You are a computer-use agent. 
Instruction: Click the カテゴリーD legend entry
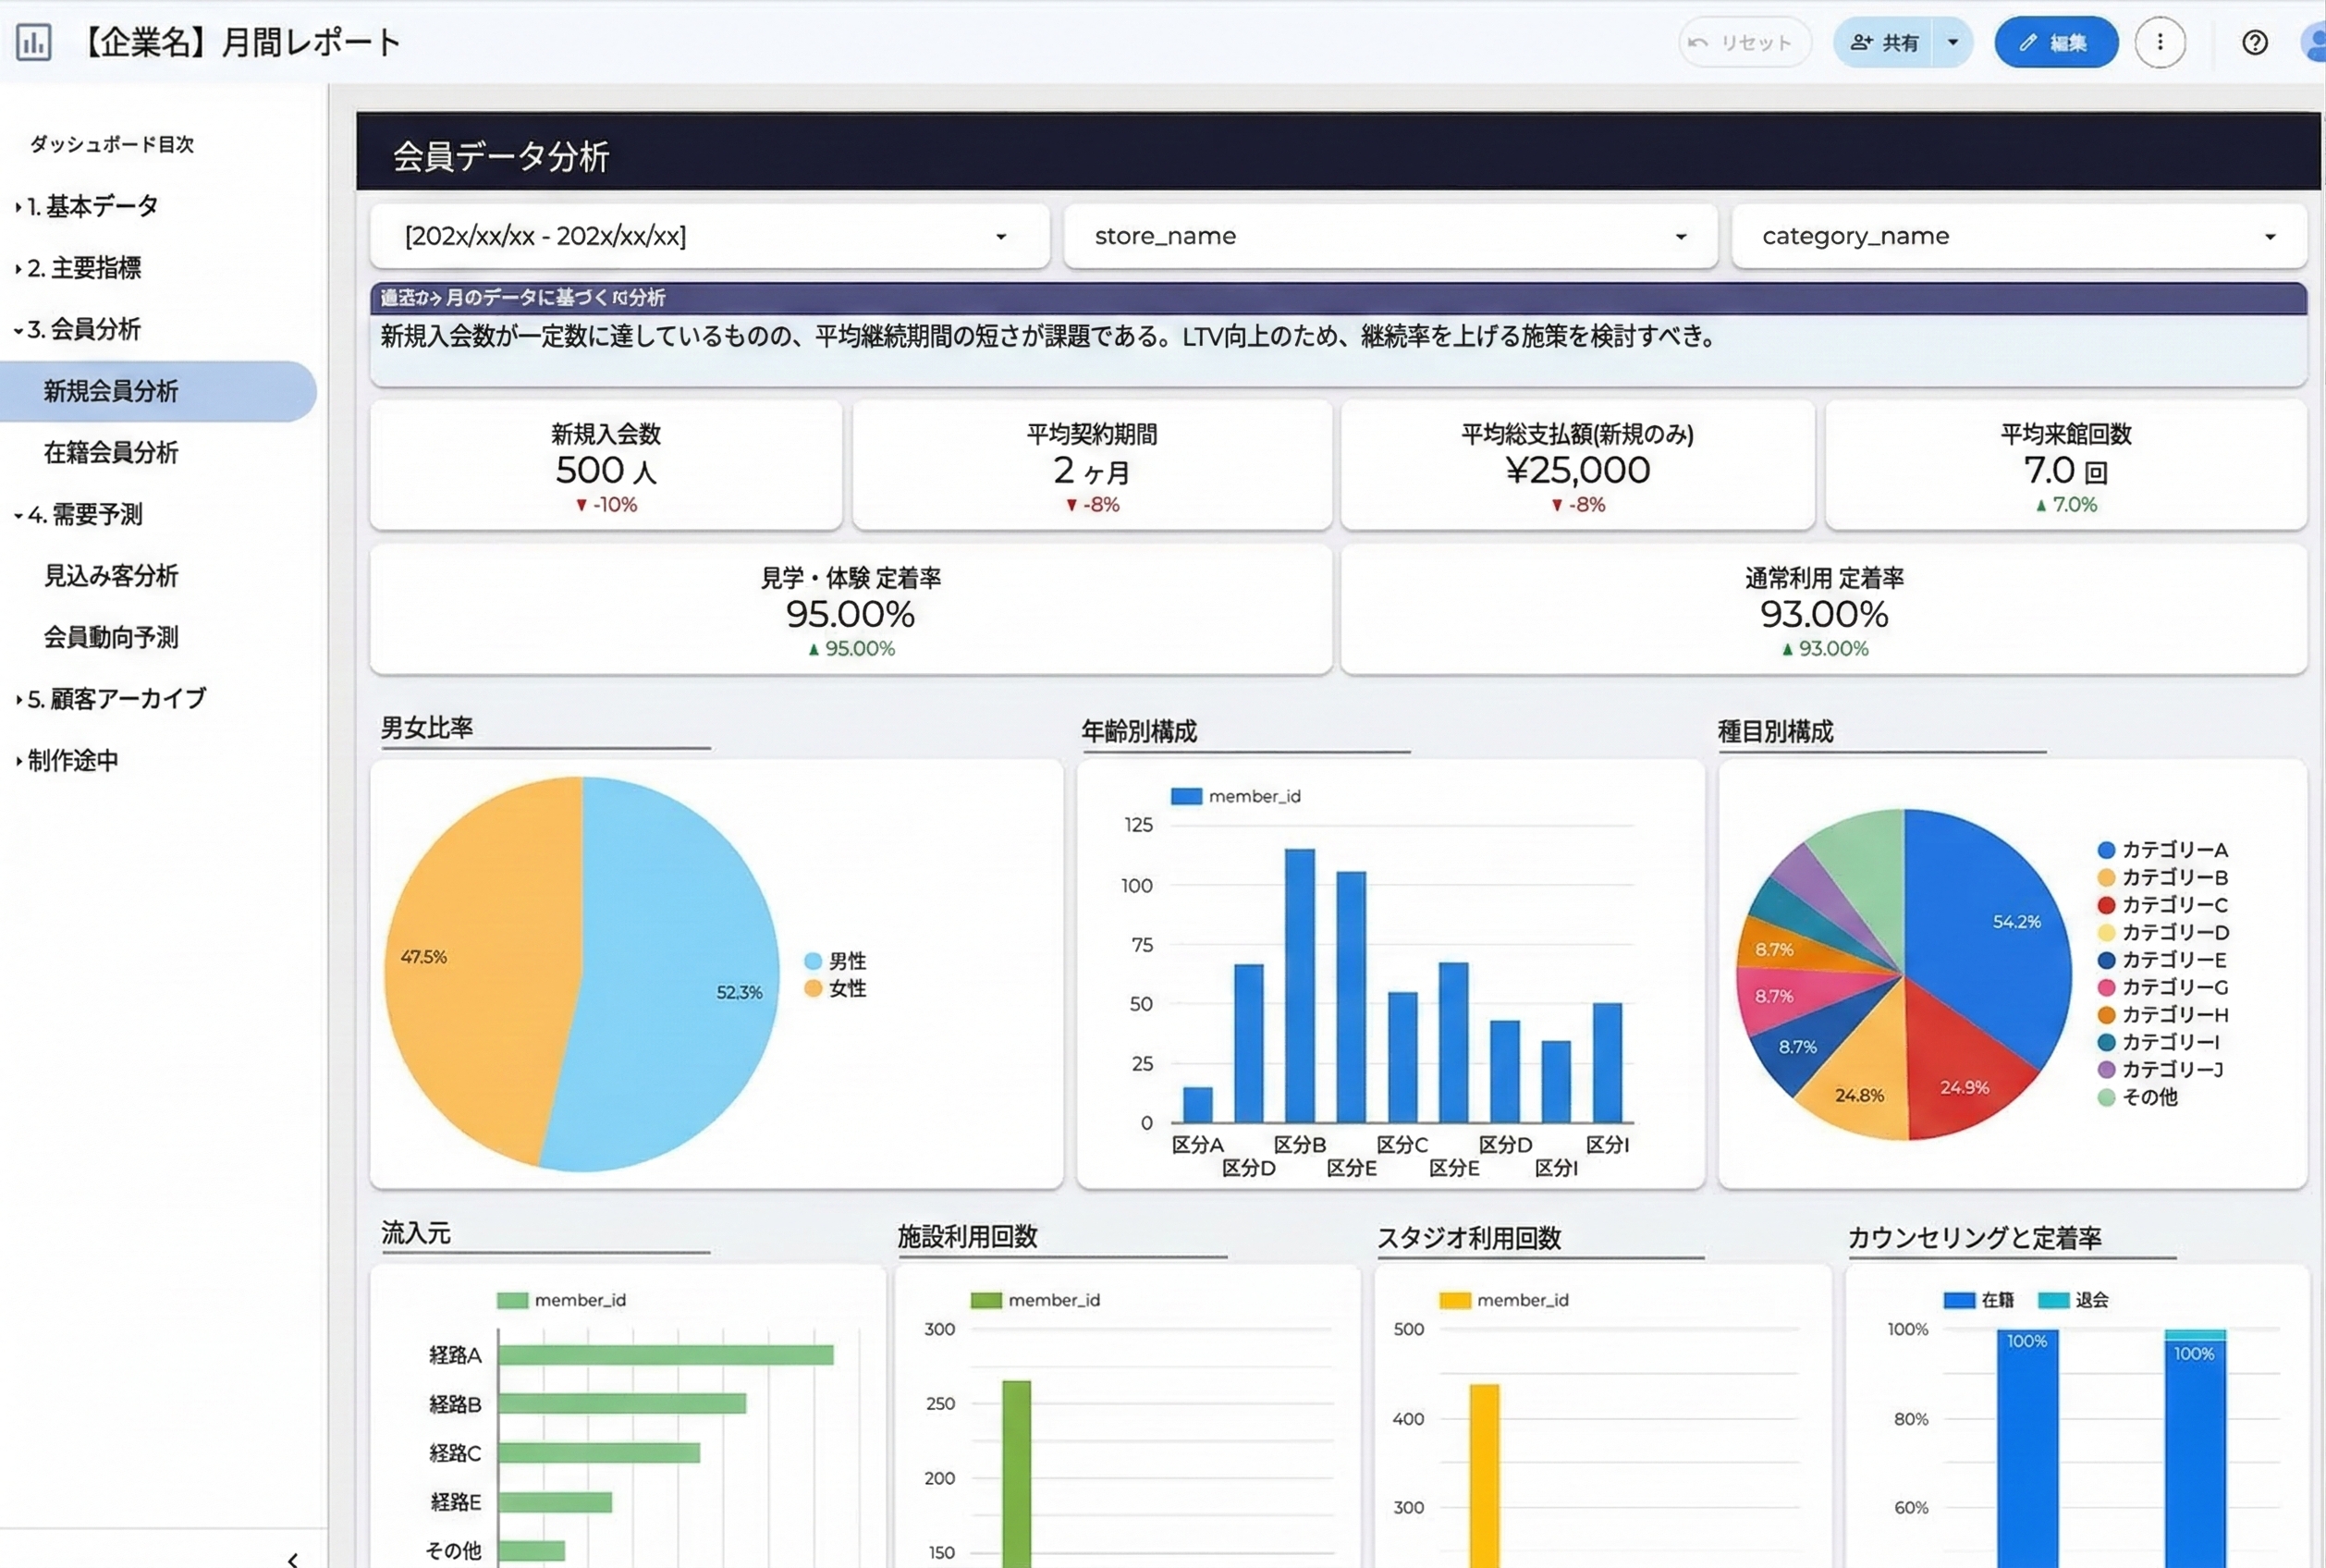pyautogui.click(x=2163, y=932)
